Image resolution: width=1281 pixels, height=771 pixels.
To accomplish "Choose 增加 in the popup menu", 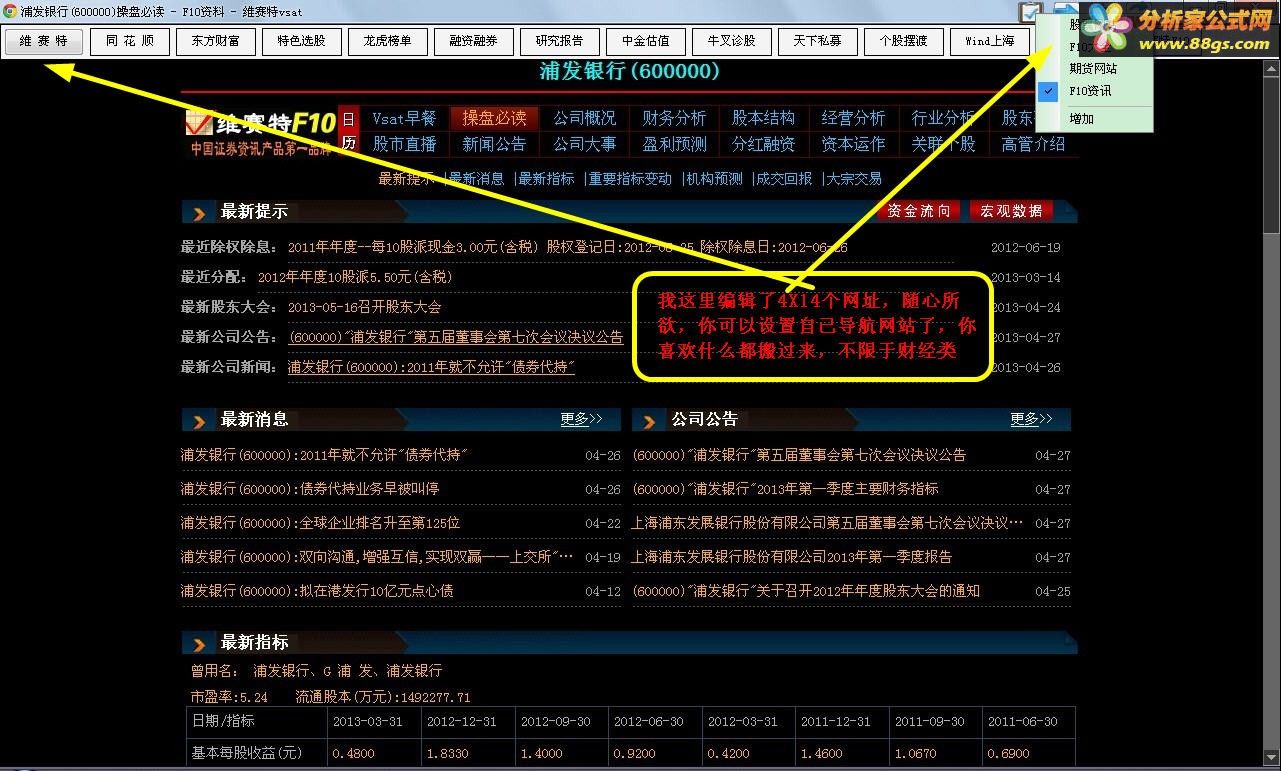I will 1094,118.
